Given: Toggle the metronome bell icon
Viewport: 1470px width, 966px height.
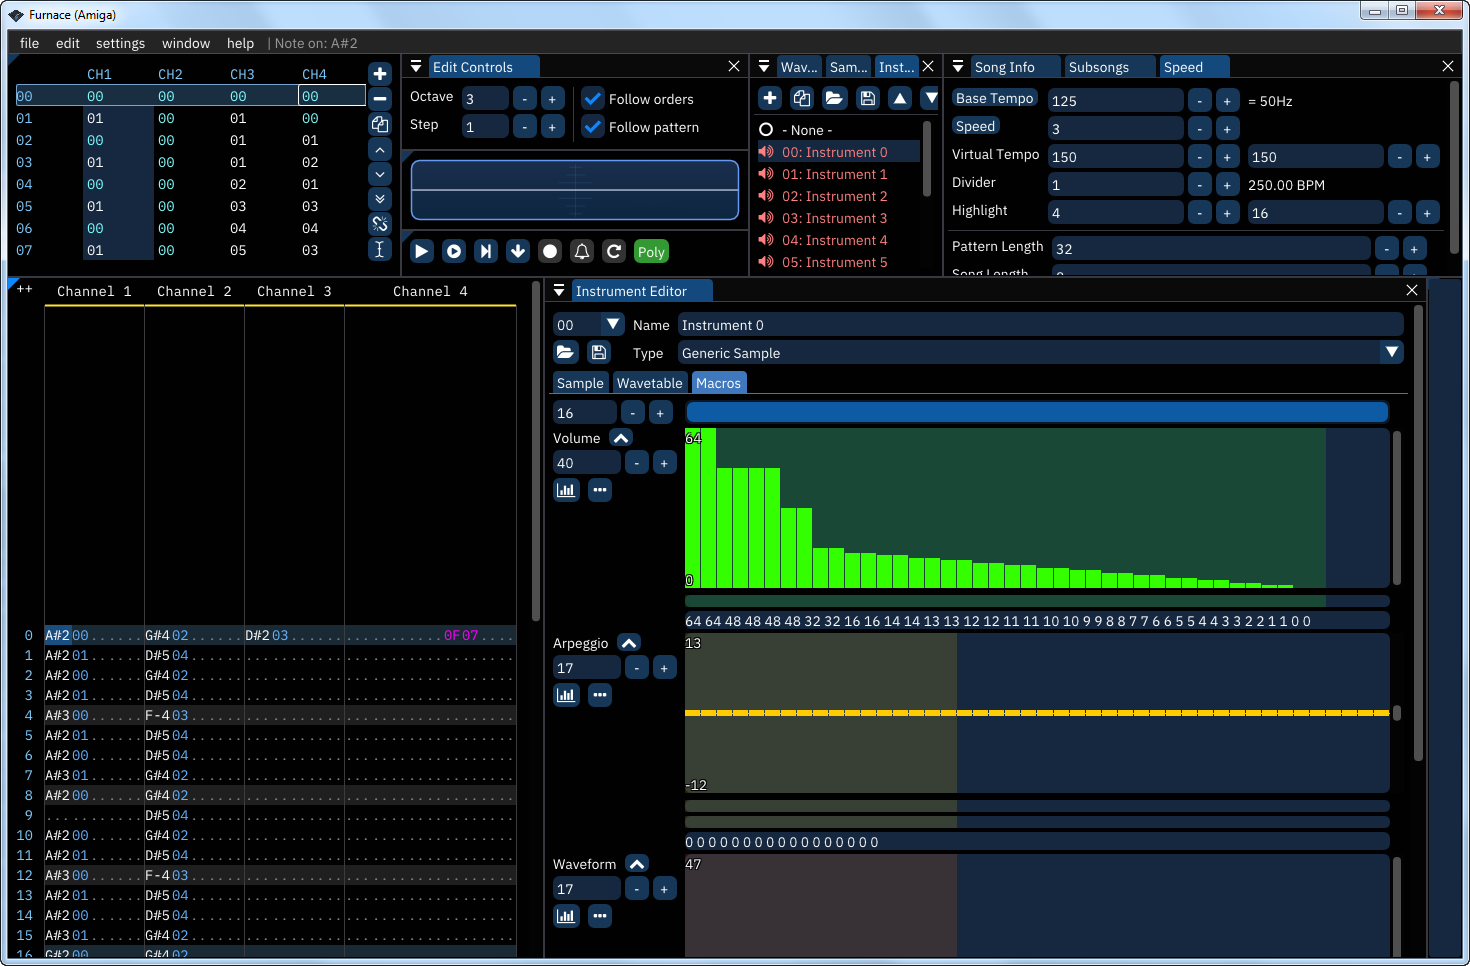Looking at the screenshot, I should pos(582,251).
